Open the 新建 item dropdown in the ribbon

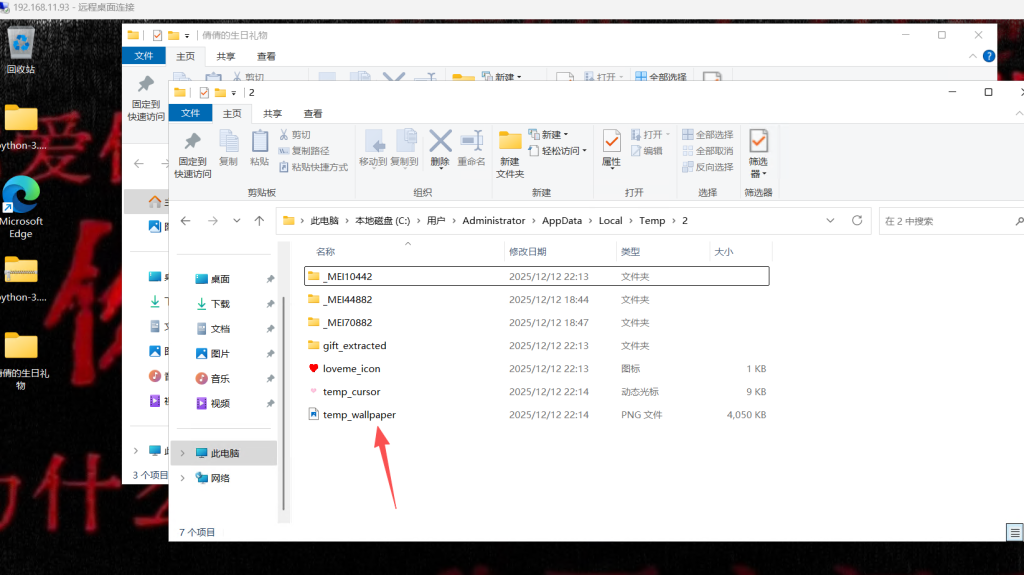[x=555, y=135]
